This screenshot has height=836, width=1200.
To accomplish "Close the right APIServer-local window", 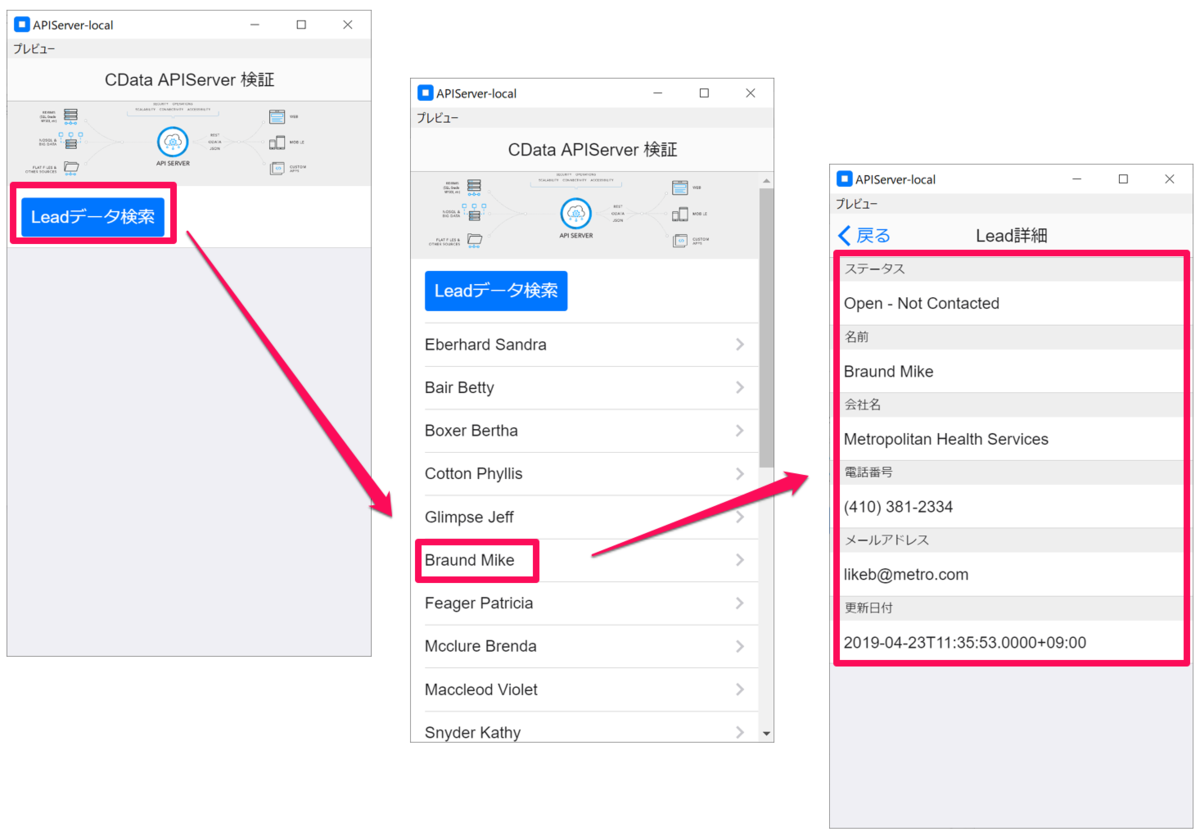I will (1170, 179).
